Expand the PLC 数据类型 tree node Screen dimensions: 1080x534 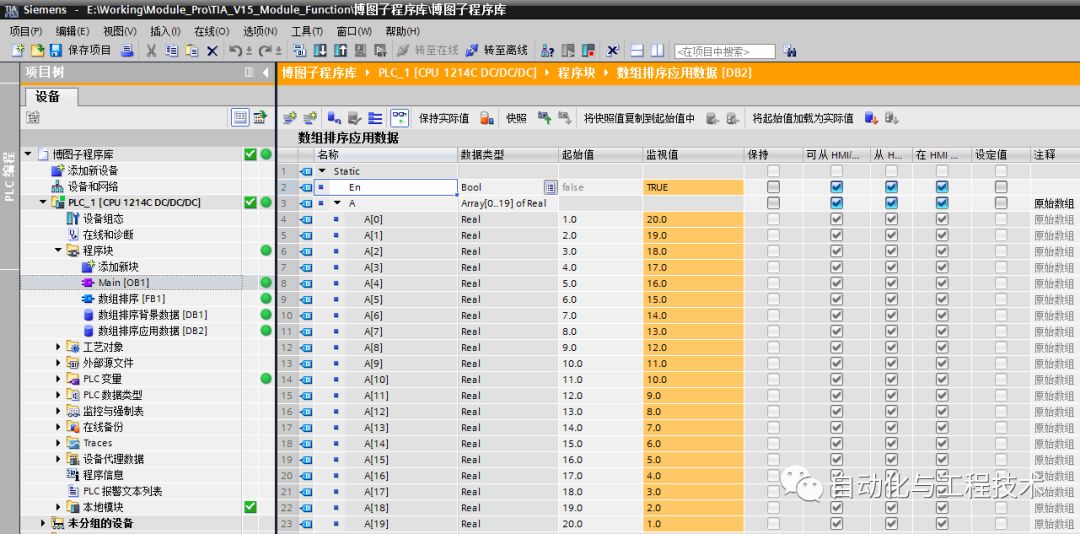(x=59, y=395)
